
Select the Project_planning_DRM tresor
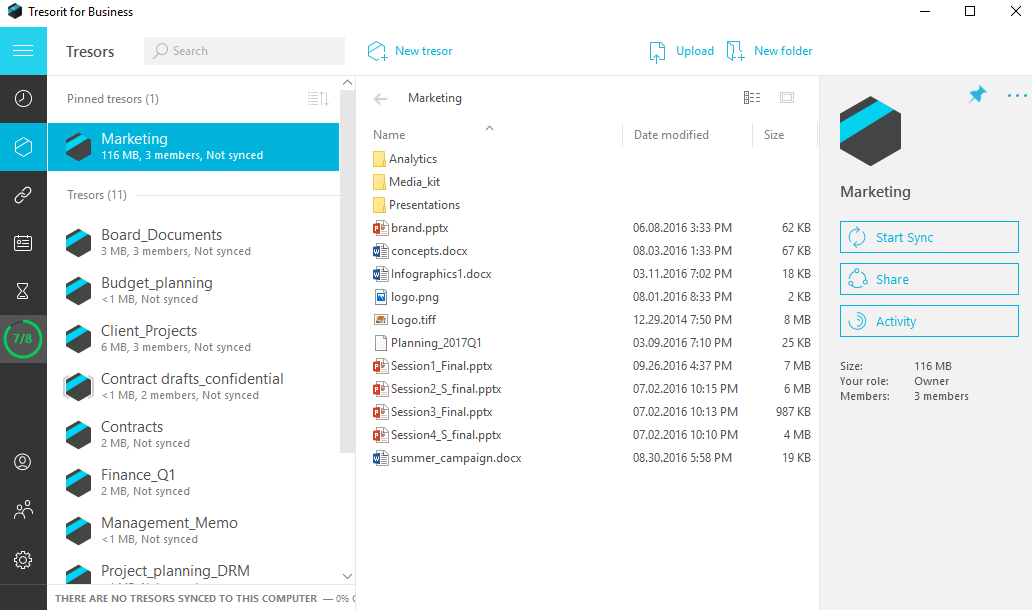pos(194,570)
